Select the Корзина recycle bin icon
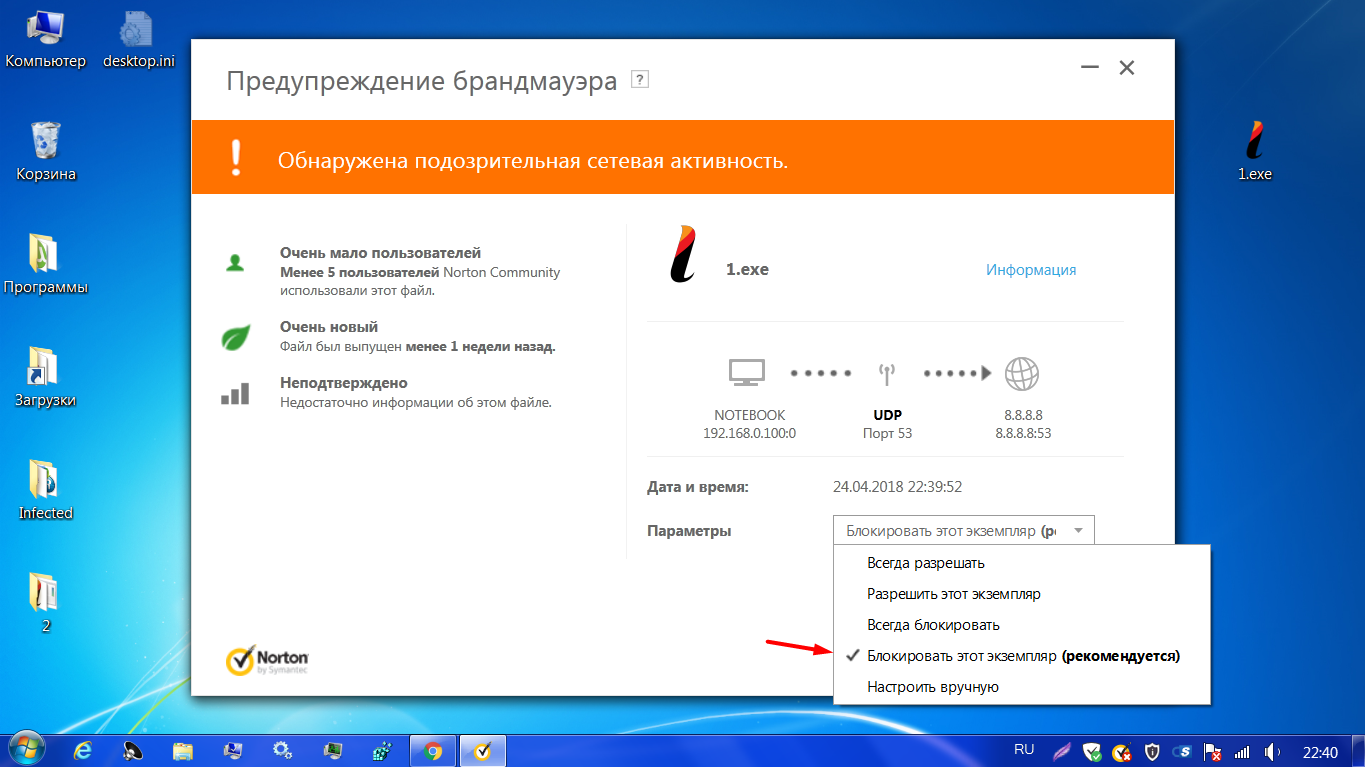 coord(46,152)
